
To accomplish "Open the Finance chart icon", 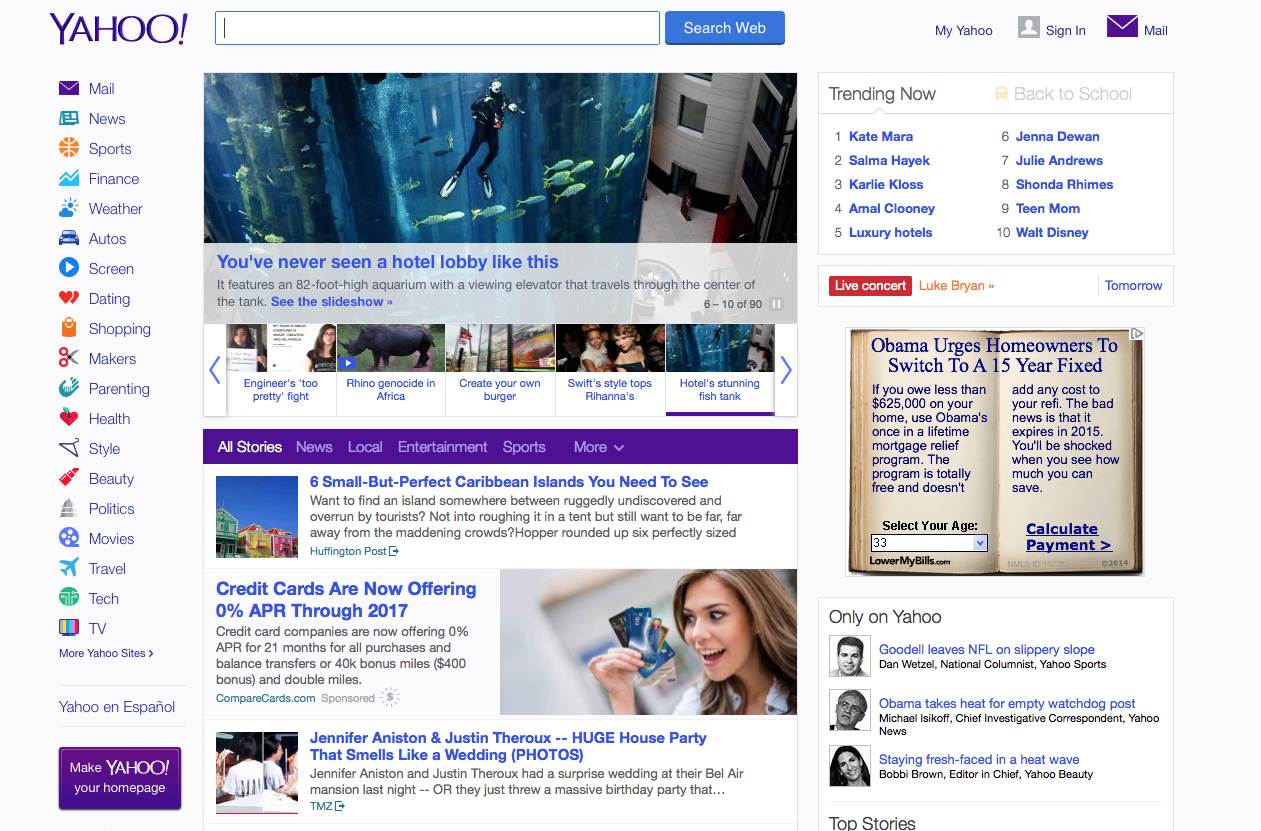I will coord(69,178).
